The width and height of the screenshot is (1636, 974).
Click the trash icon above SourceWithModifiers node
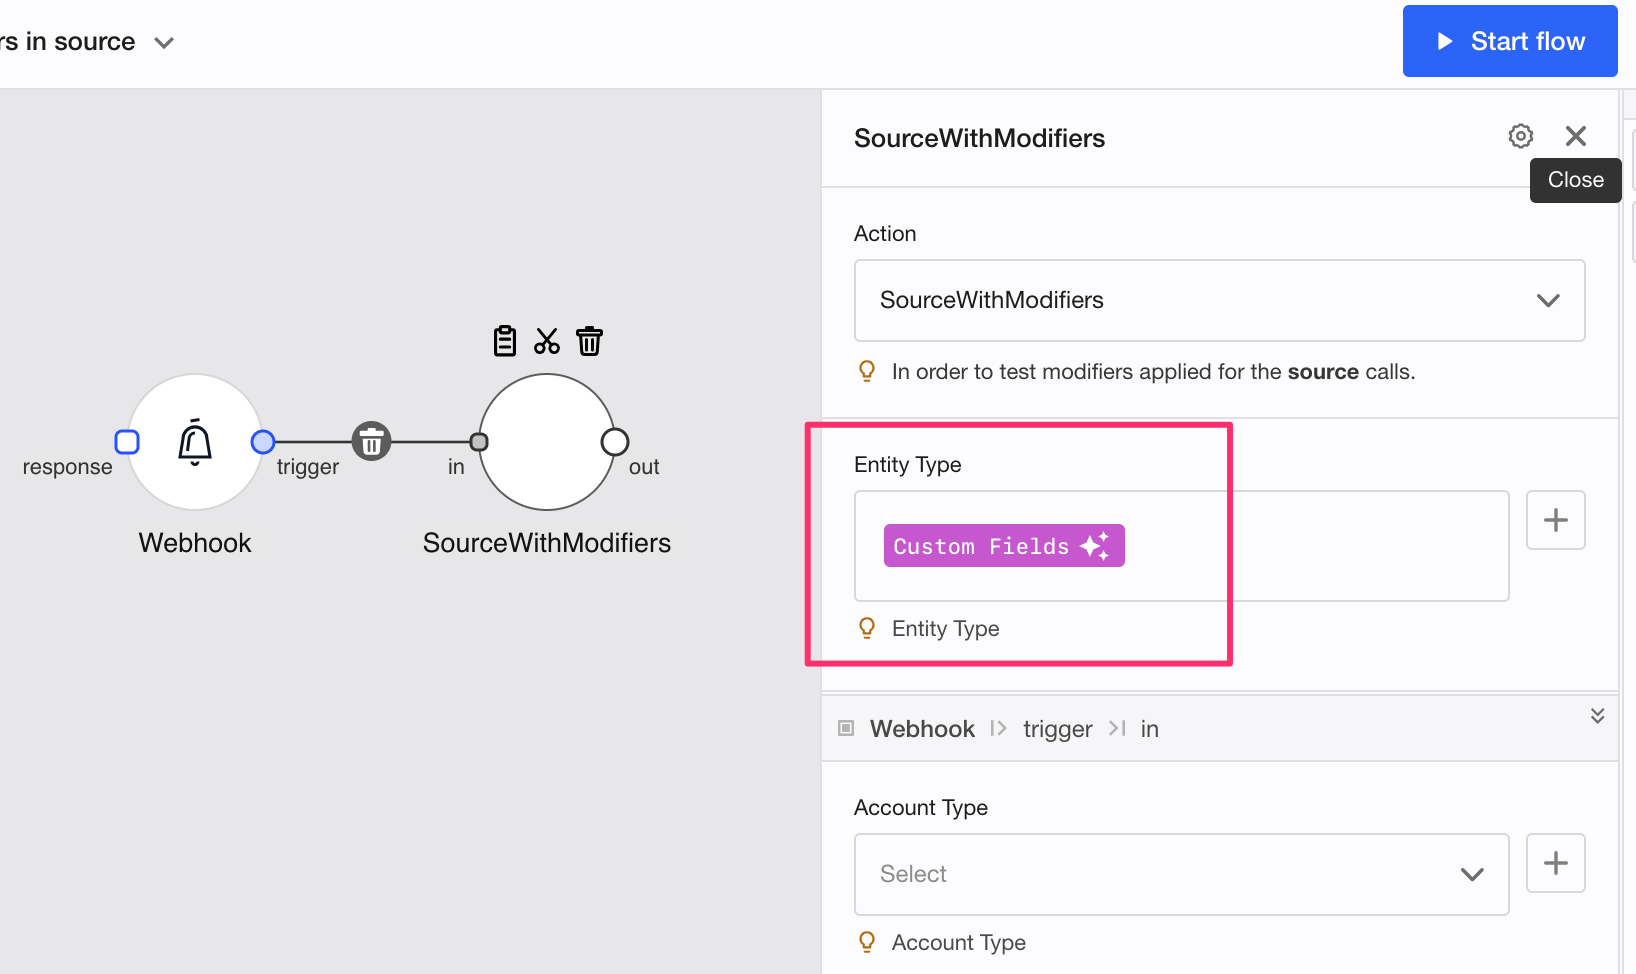589,341
